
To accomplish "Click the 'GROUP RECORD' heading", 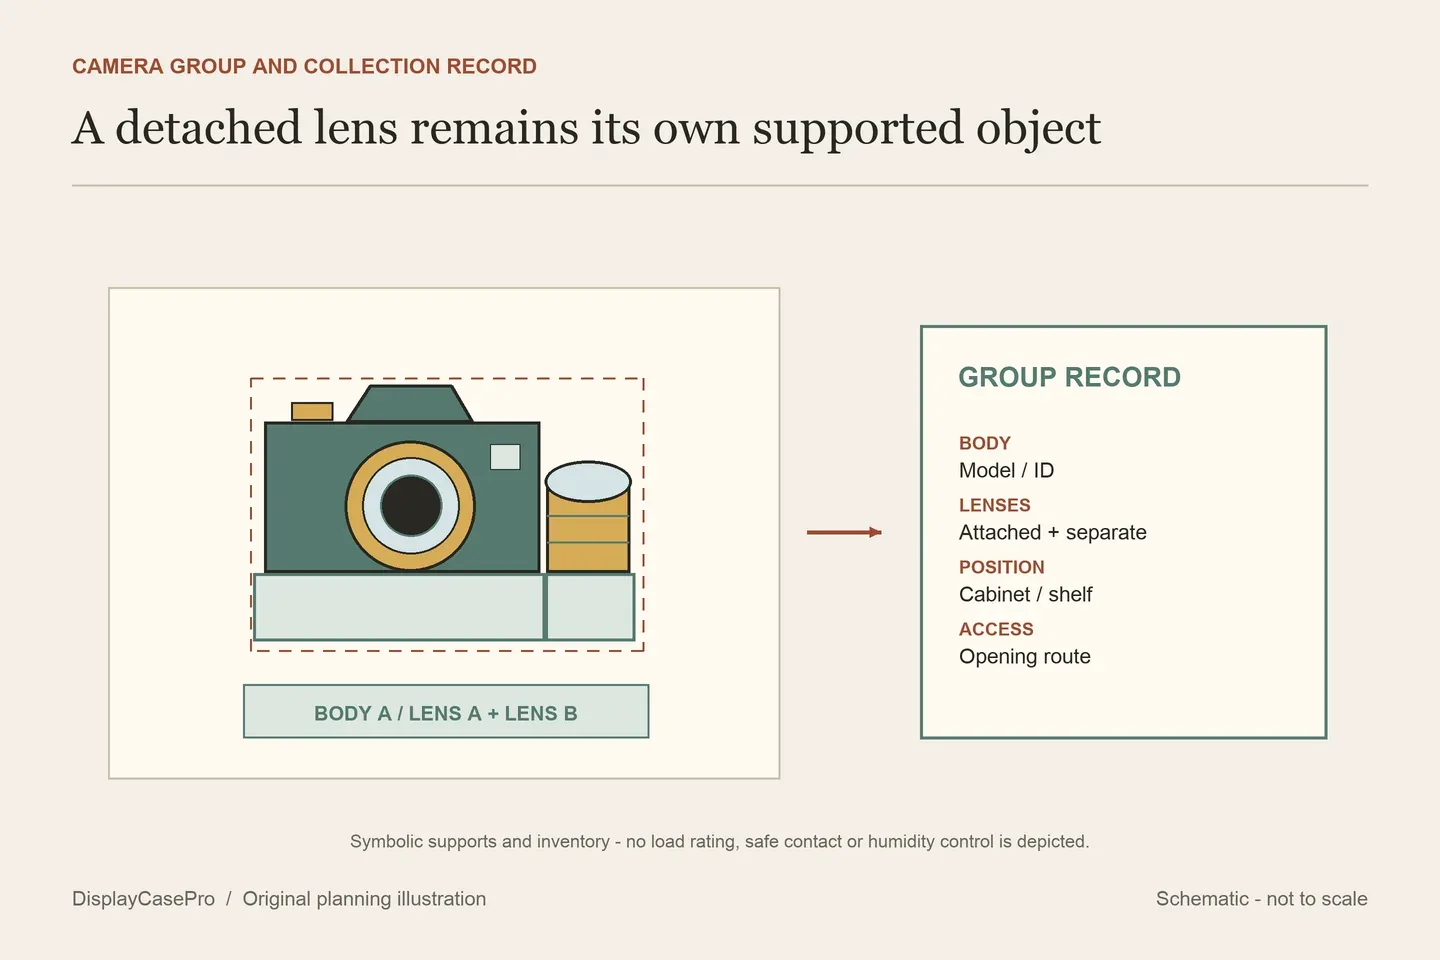I will tap(1069, 377).
